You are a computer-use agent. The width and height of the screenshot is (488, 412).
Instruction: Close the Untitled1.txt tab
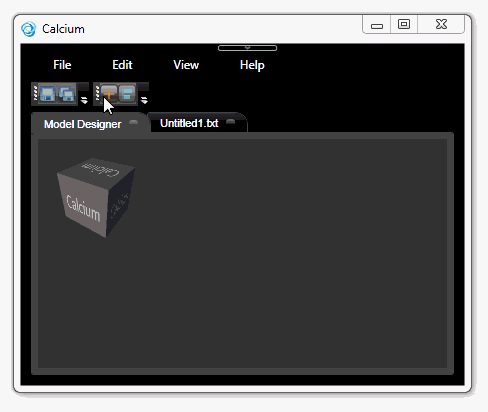(x=231, y=122)
